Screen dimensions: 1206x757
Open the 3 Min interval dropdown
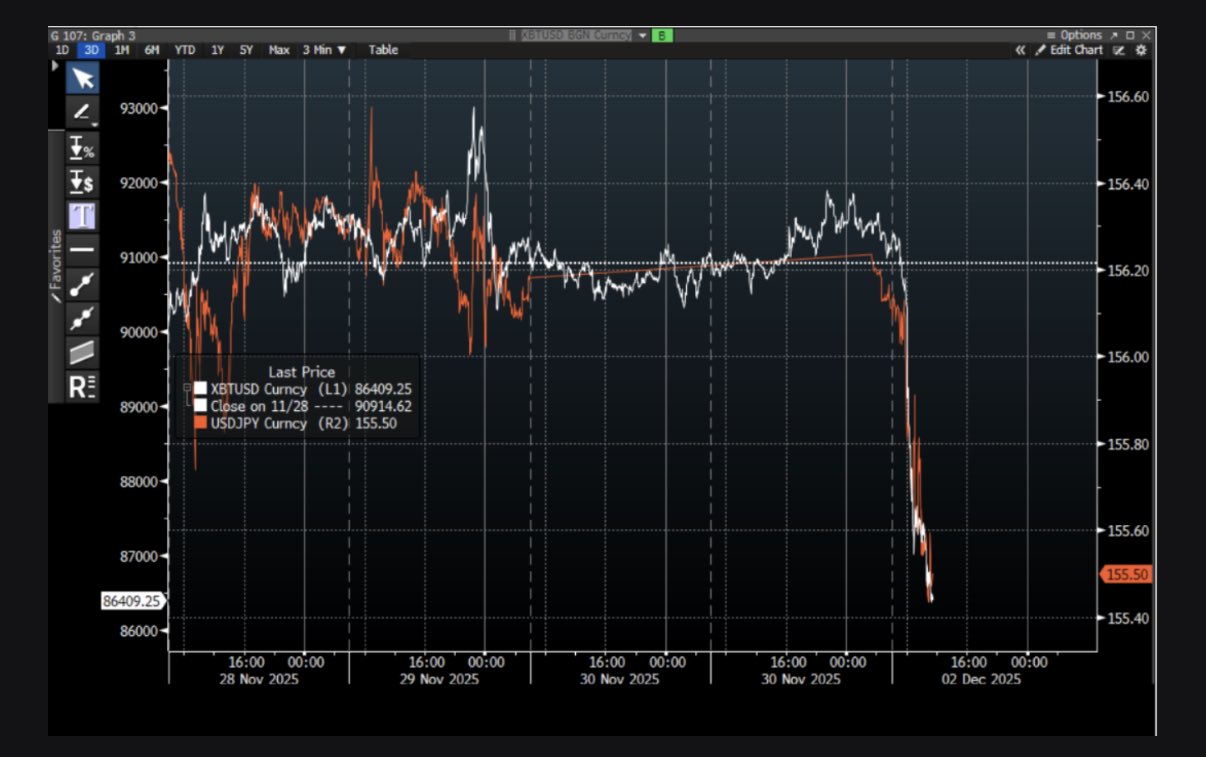coord(324,48)
